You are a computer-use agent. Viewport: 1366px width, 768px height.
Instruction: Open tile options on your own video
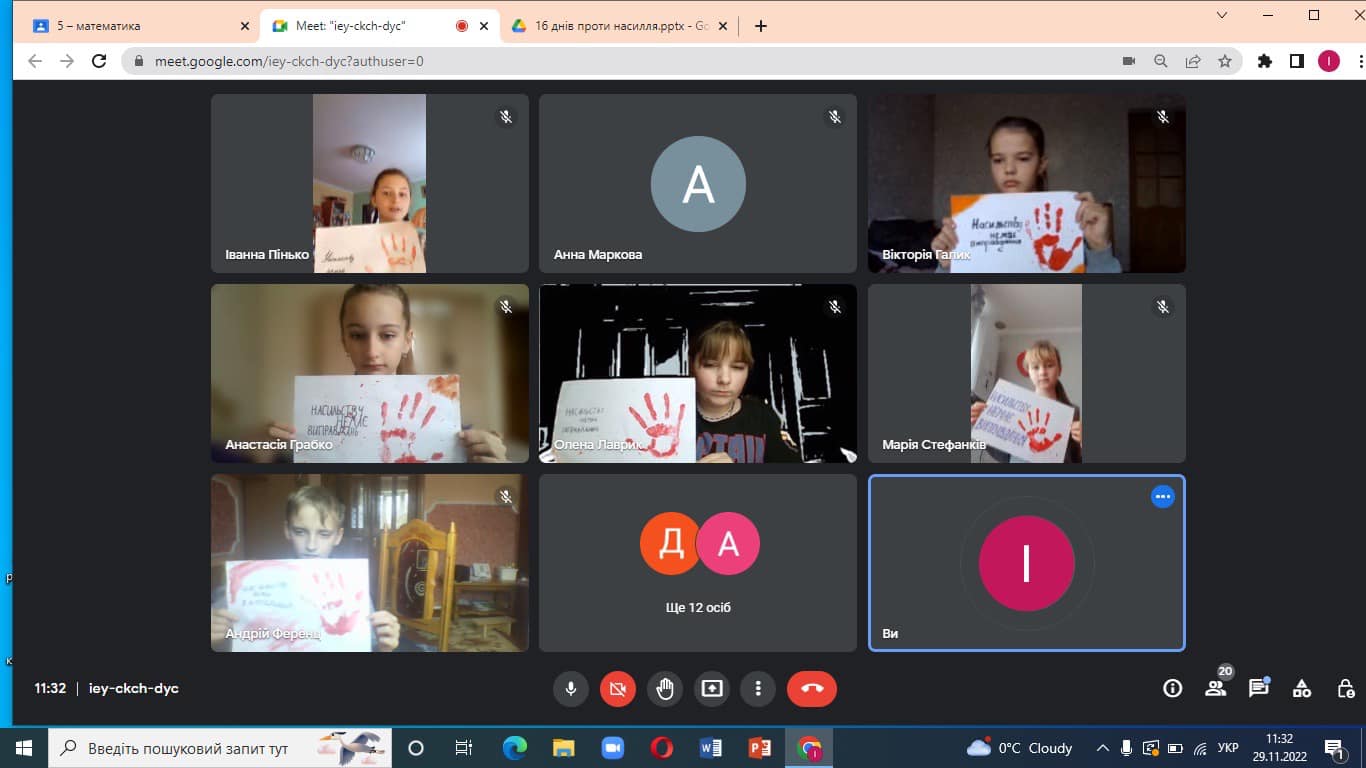coord(1162,496)
